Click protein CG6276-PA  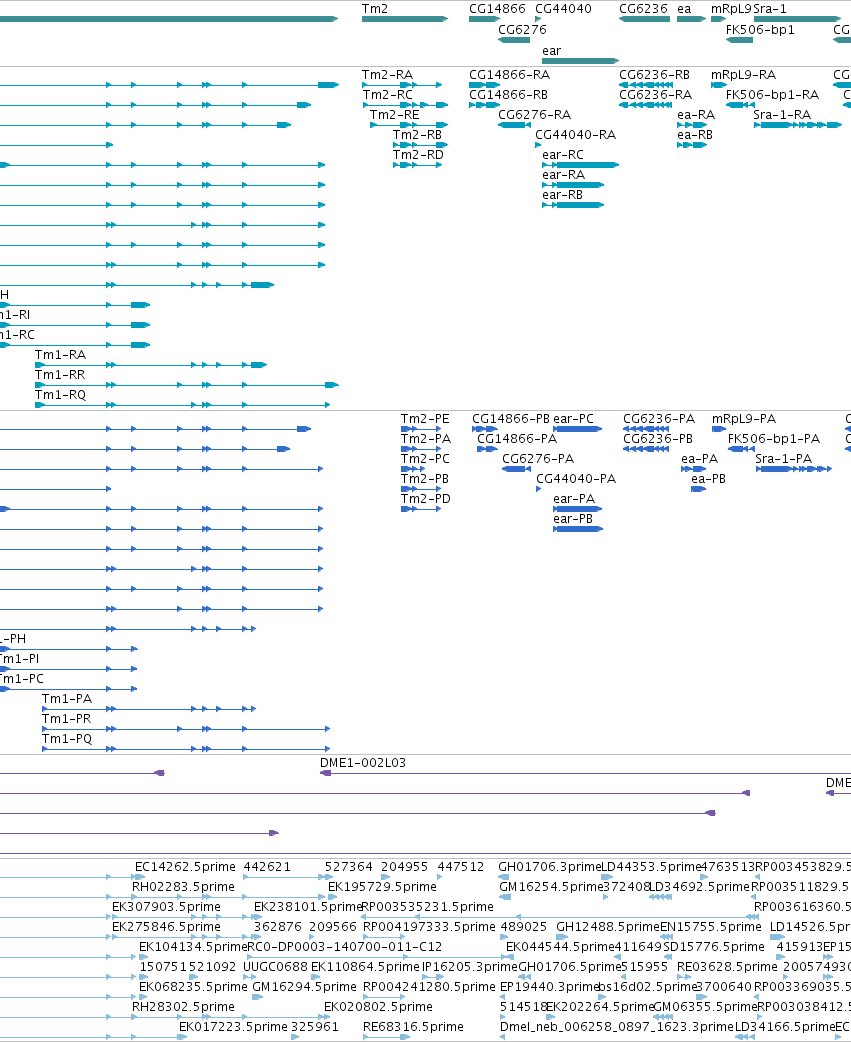(516, 469)
